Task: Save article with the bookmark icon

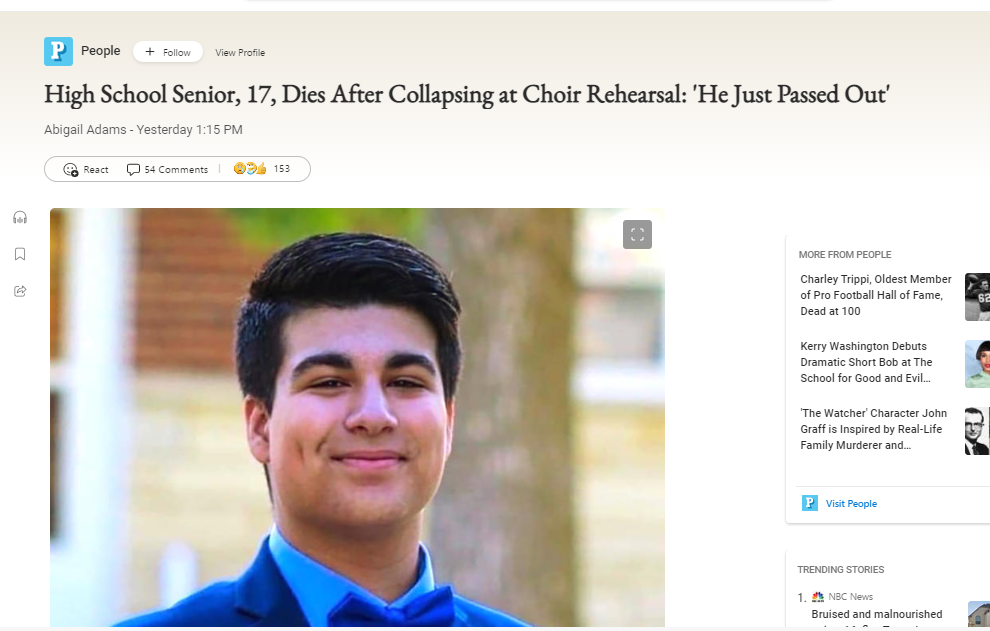Action: tap(20, 254)
